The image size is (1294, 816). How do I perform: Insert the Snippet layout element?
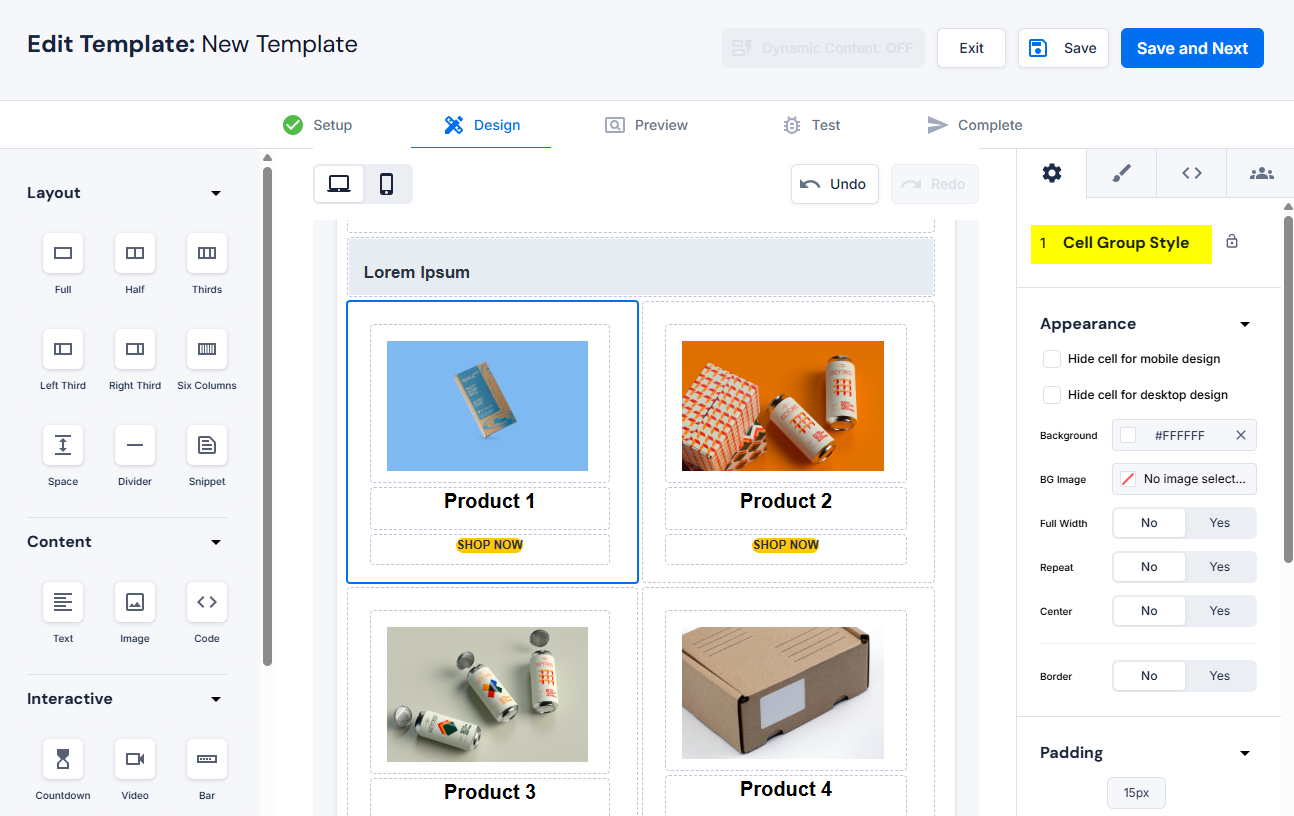[207, 446]
